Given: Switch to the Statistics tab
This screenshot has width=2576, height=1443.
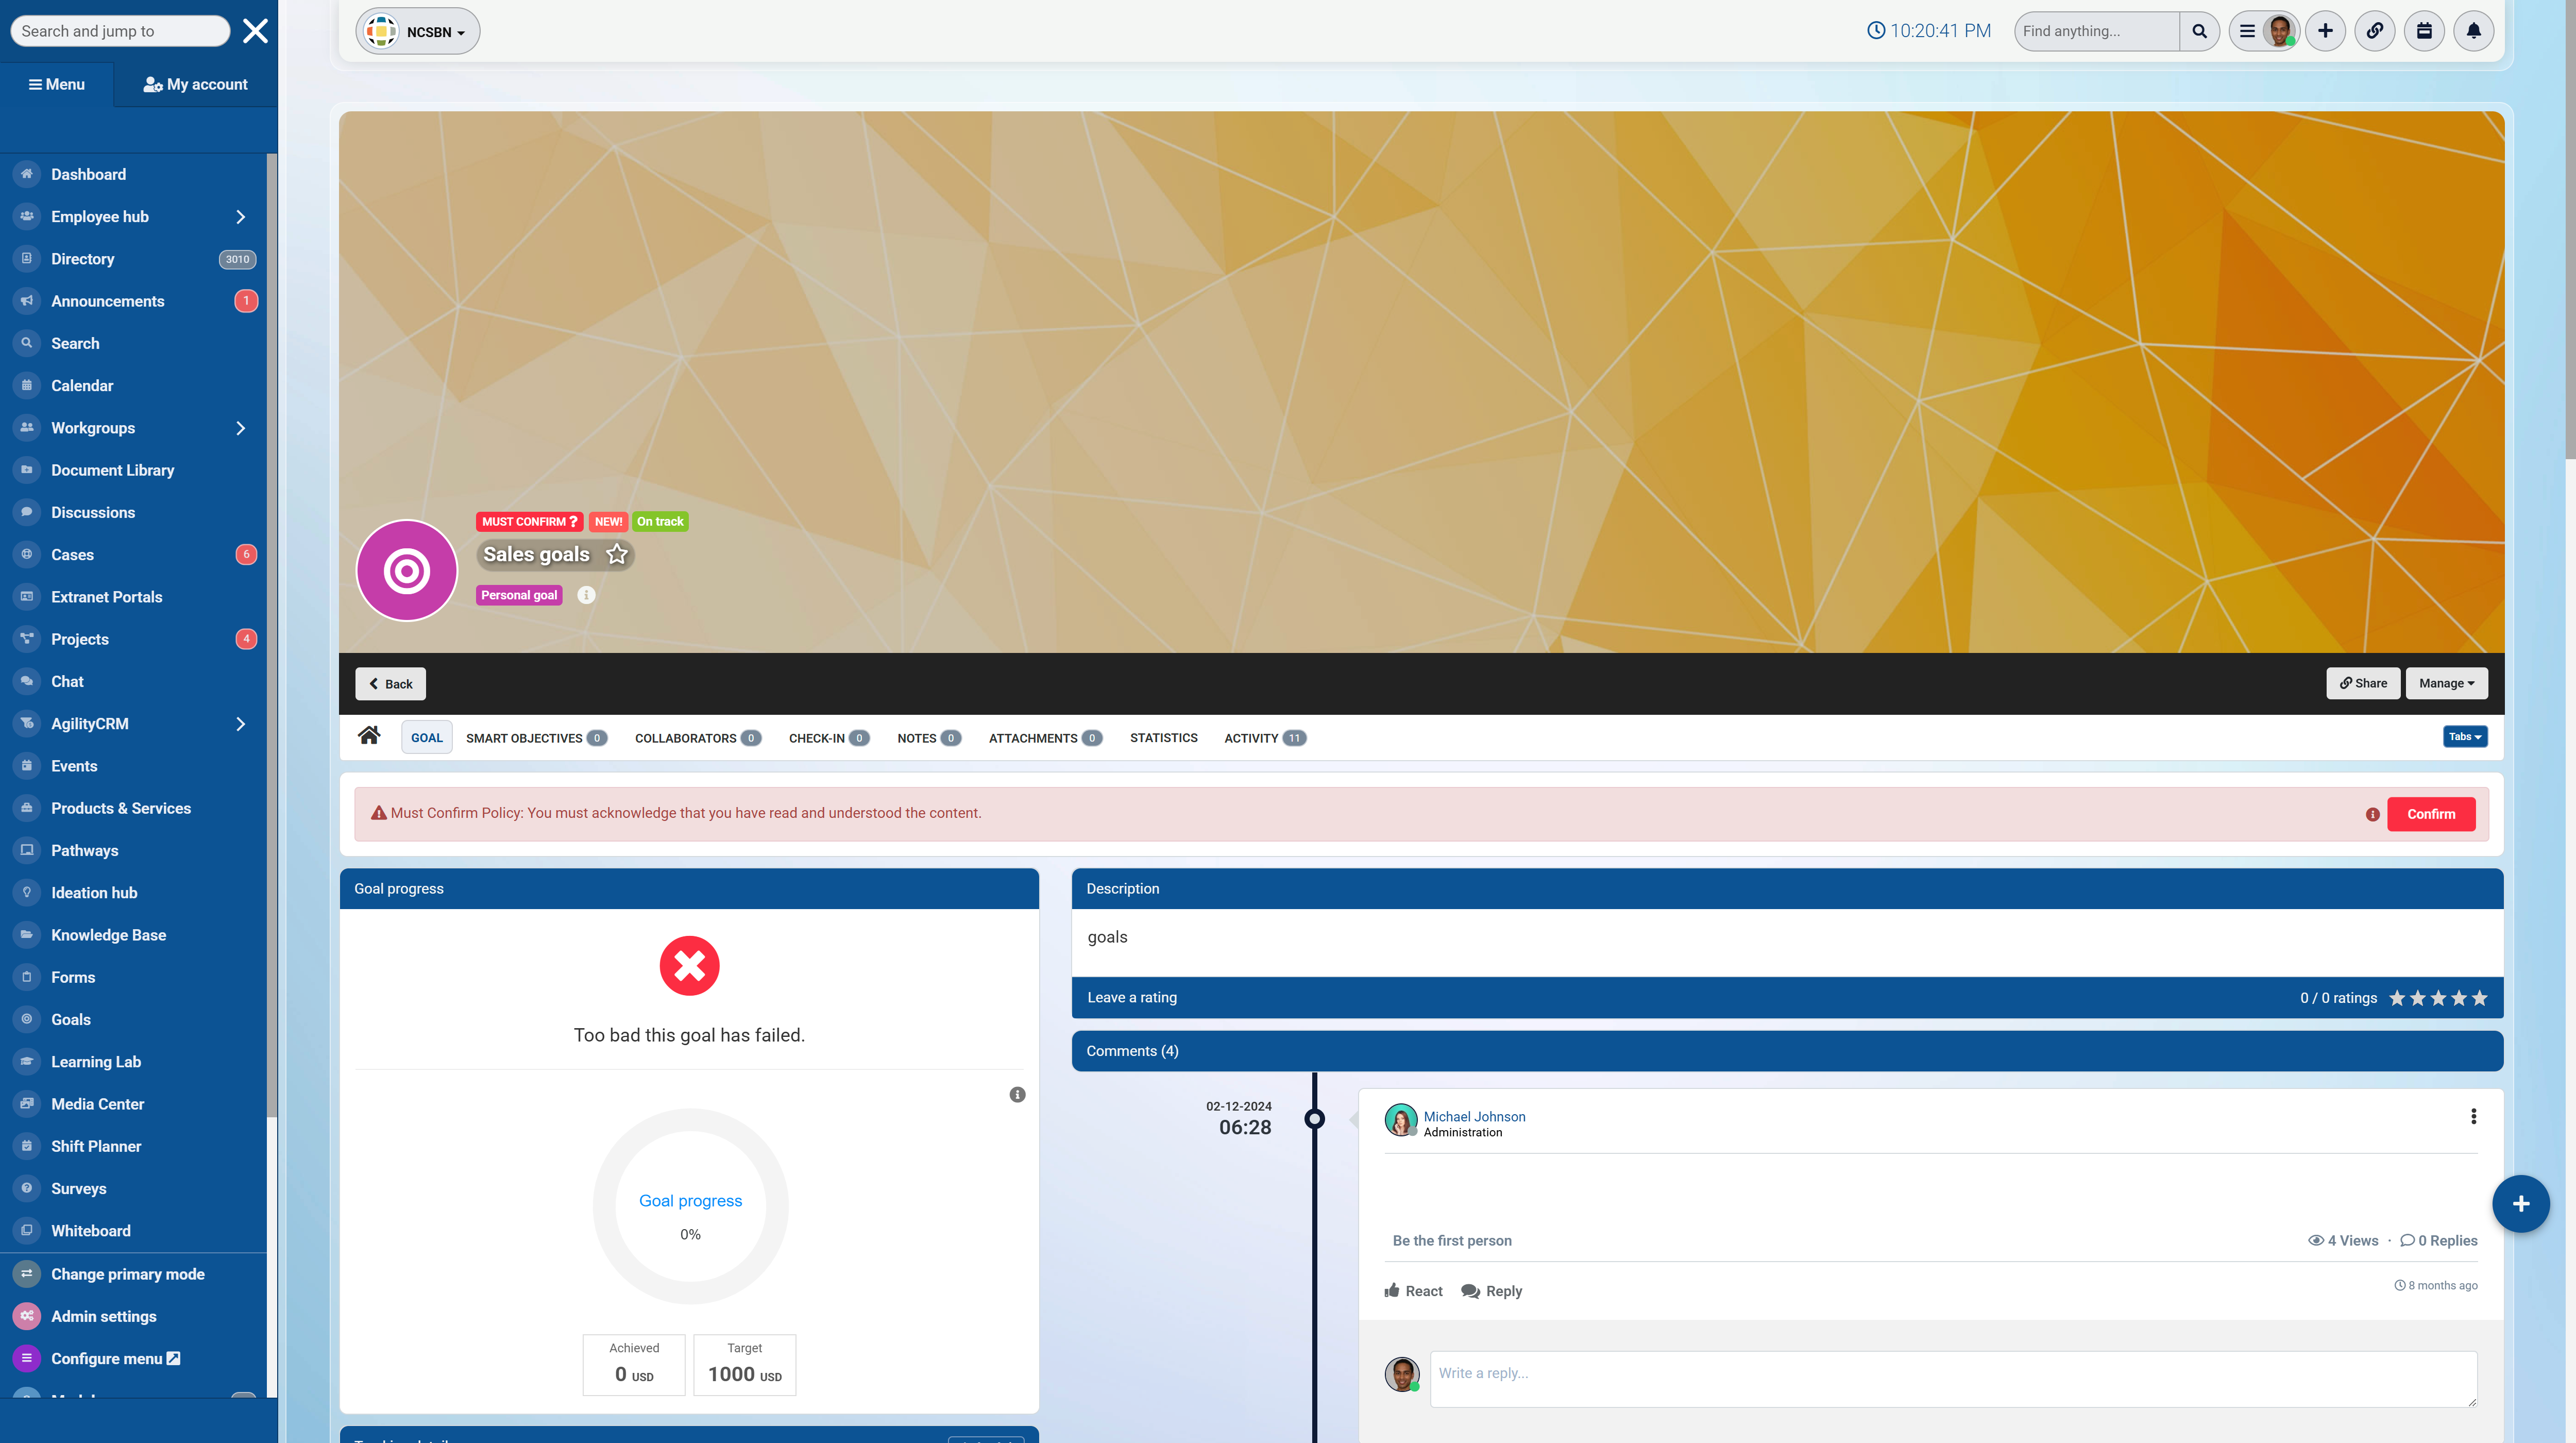Looking at the screenshot, I should pyautogui.click(x=1163, y=738).
